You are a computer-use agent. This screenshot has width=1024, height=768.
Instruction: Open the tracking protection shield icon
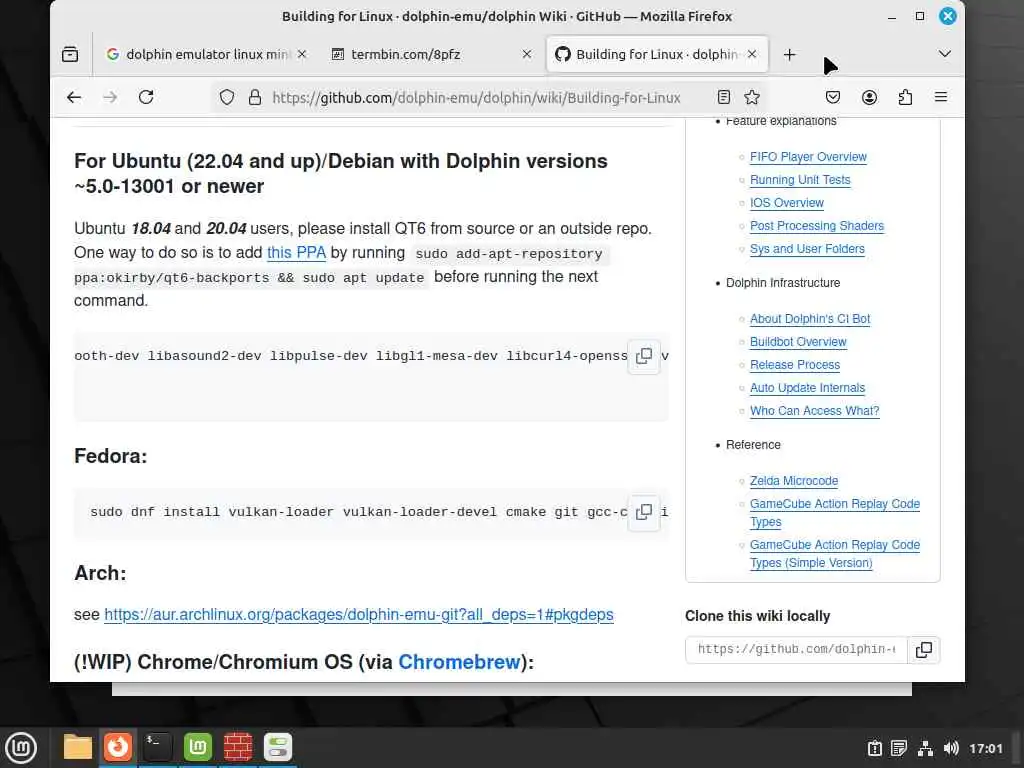click(227, 97)
